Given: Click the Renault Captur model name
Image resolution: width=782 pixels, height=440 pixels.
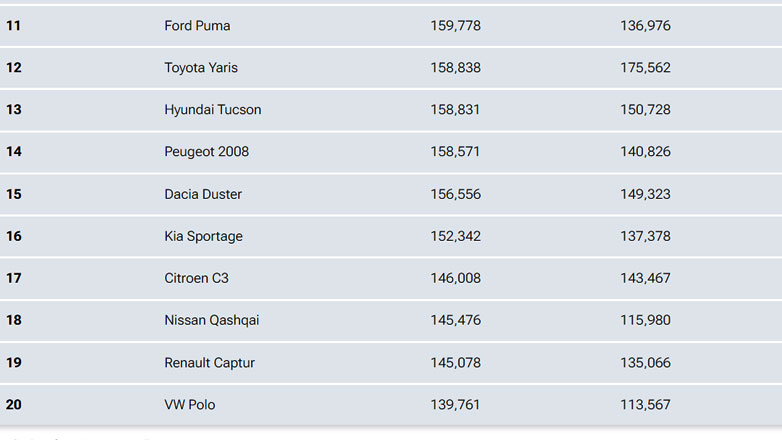Looking at the screenshot, I should tap(209, 362).
